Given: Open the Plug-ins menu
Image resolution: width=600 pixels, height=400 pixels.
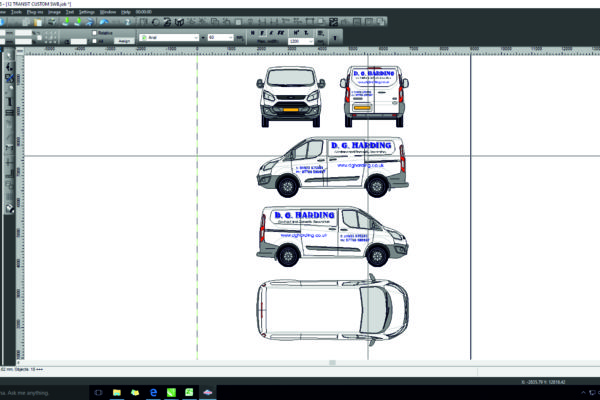Looking at the screenshot, I should coord(35,12).
